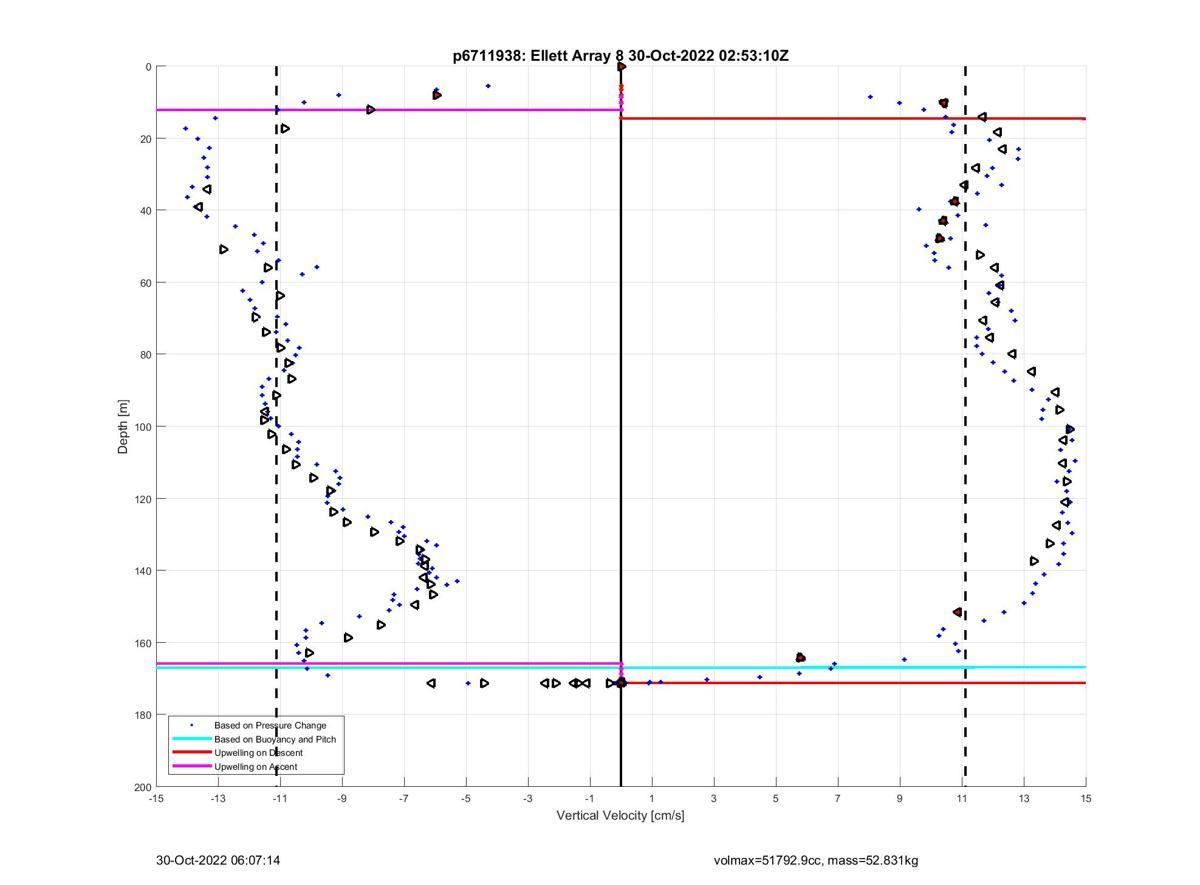Click y-axis depth tick label '120'
The height and width of the screenshot is (885, 1200).
142,499
